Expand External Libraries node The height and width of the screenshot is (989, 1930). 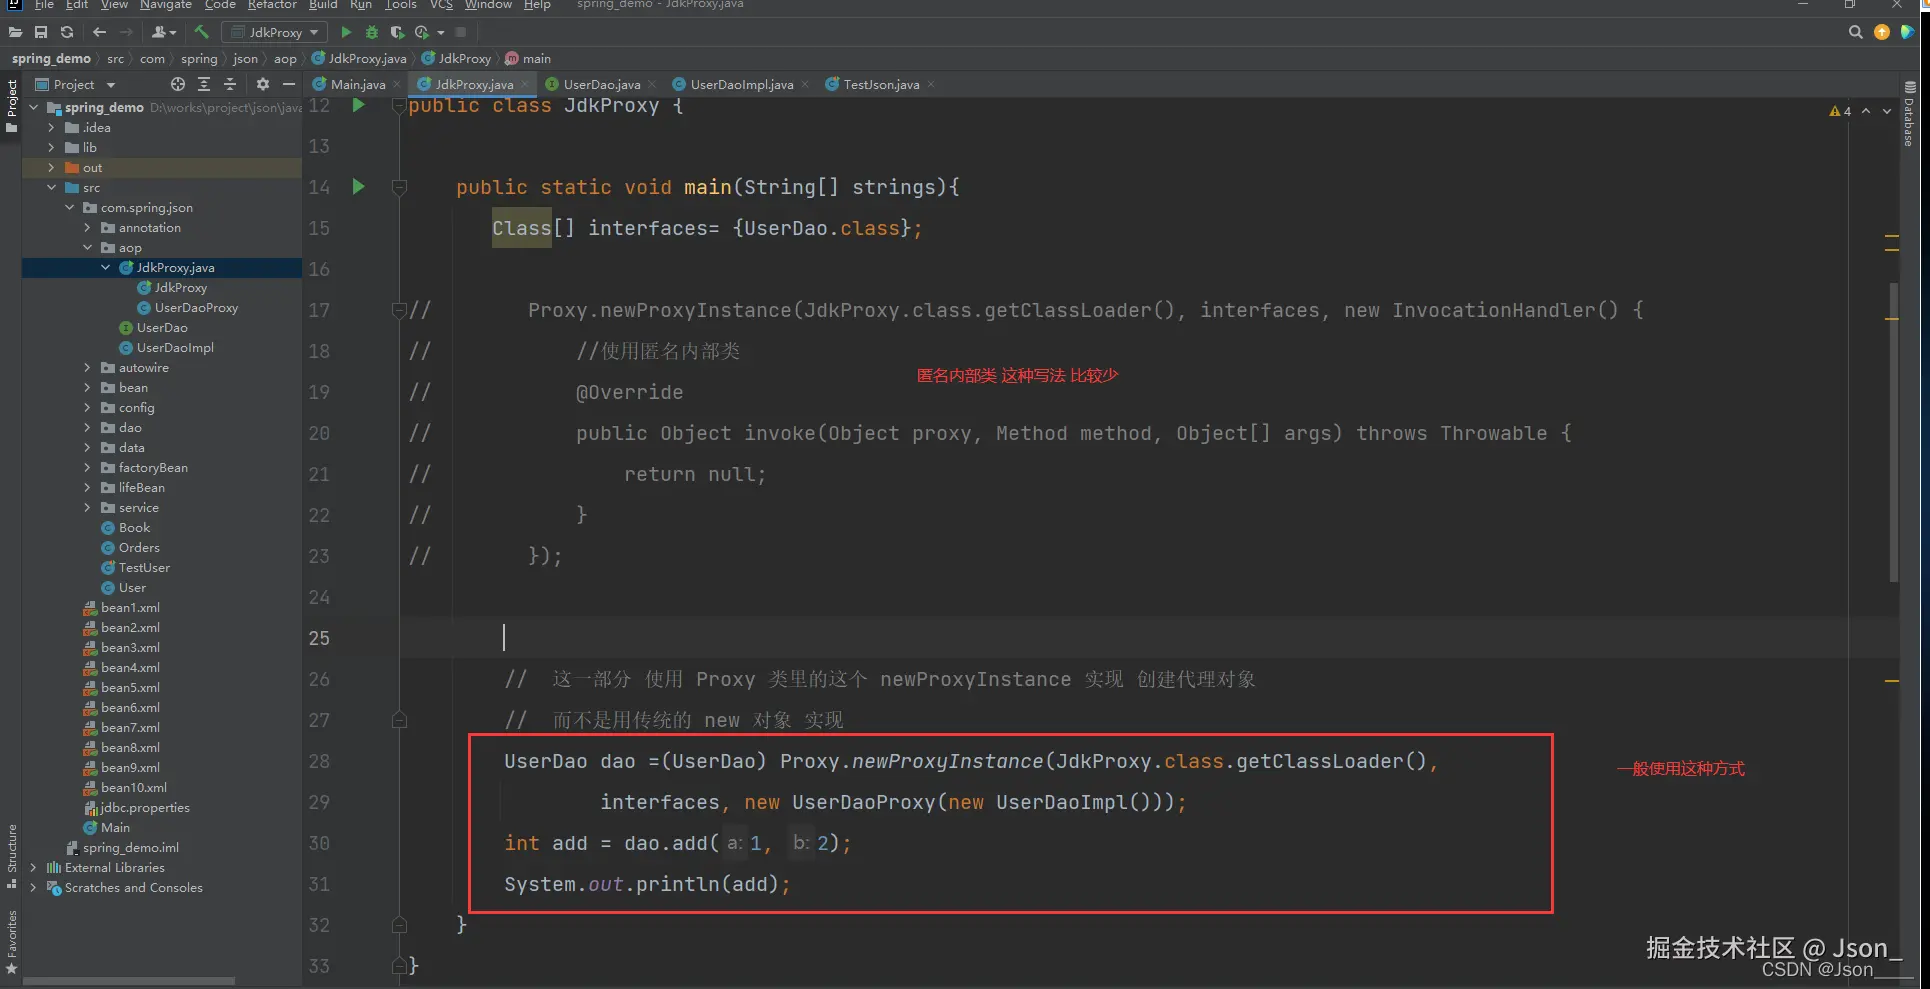pyautogui.click(x=33, y=867)
